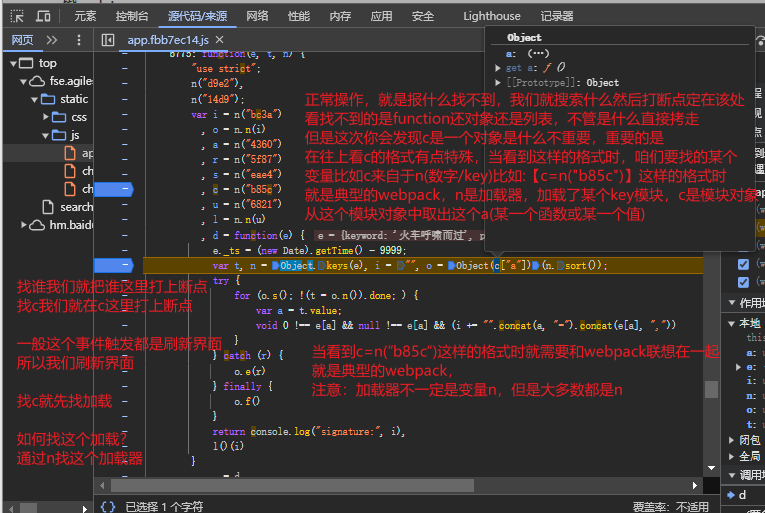Viewport: 765px width, 513px height.
Task: Open the 网络 tab
Action: click(257, 16)
